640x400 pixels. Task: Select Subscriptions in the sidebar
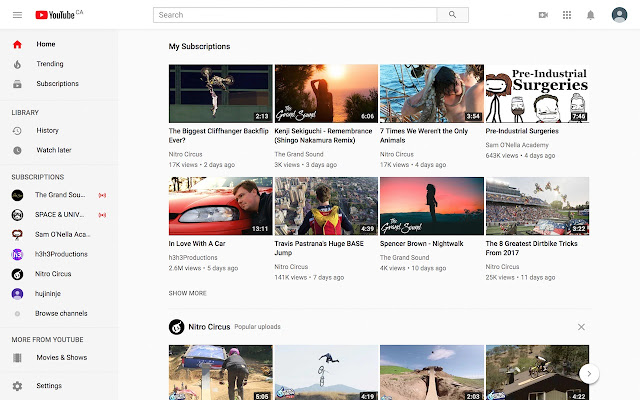59,84
